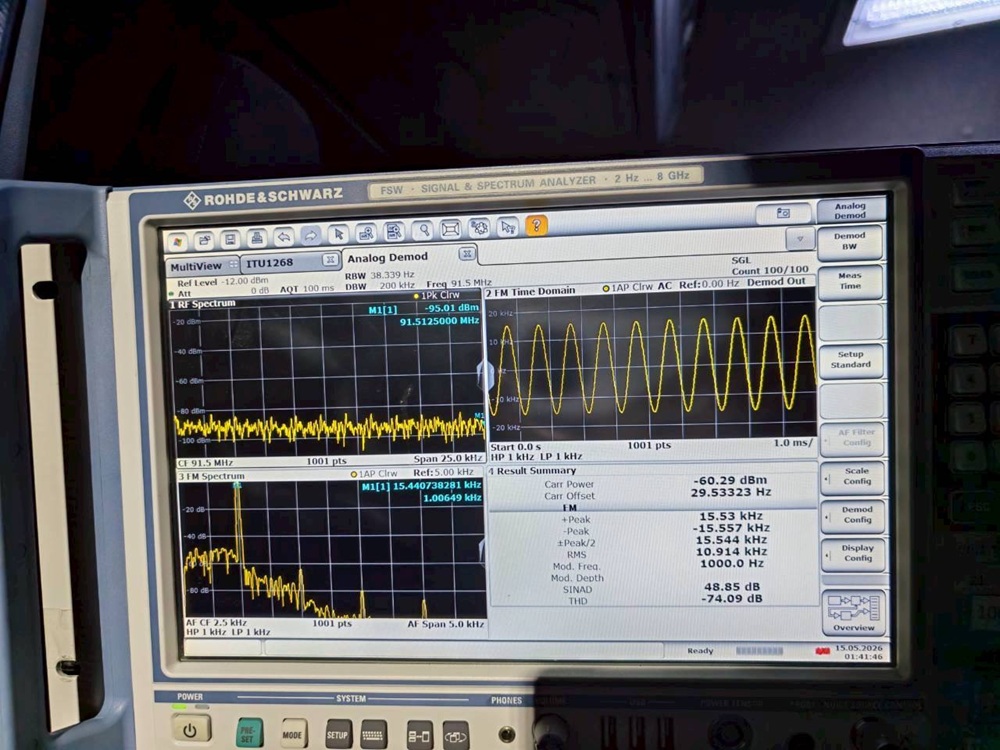Open Display Config softkey
The height and width of the screenshot is (750, 1000).
tap(855, 553)
